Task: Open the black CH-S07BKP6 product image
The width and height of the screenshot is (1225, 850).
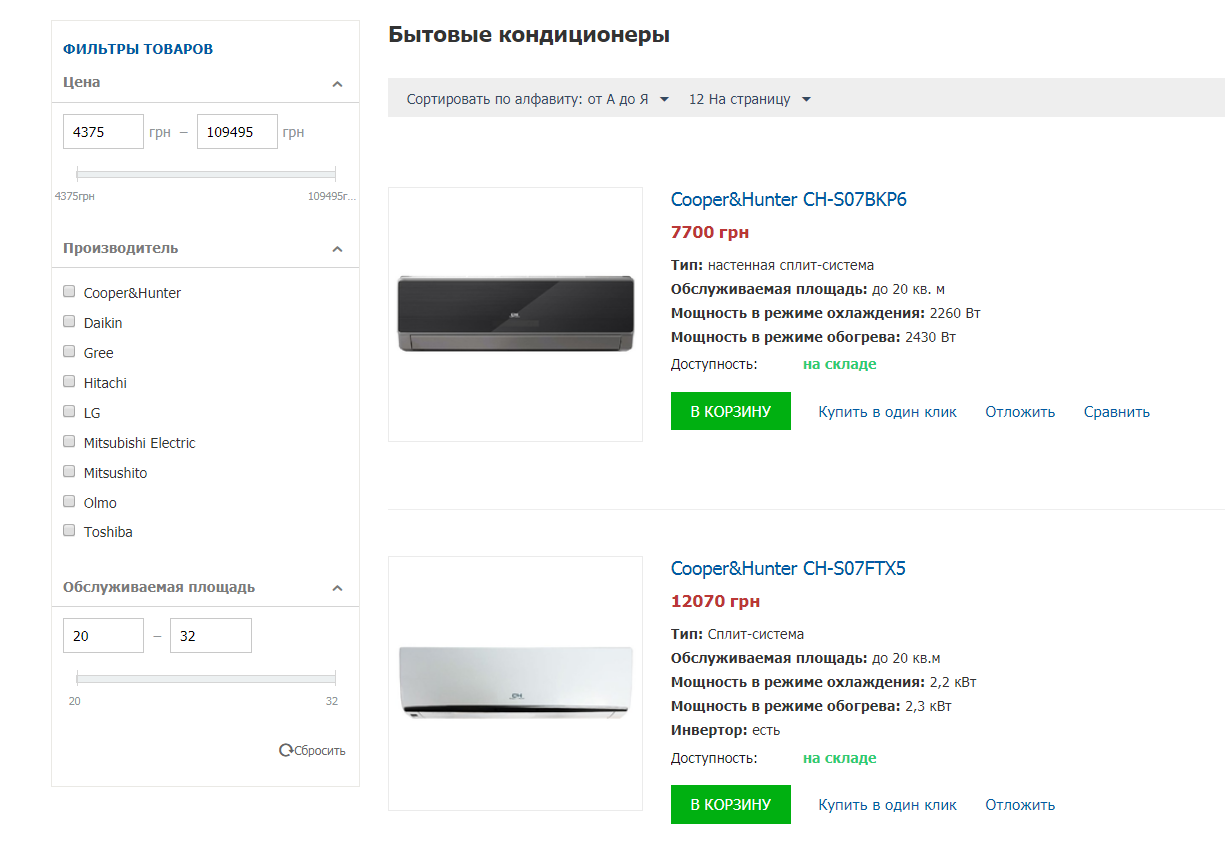Action: tap(515, 314)
